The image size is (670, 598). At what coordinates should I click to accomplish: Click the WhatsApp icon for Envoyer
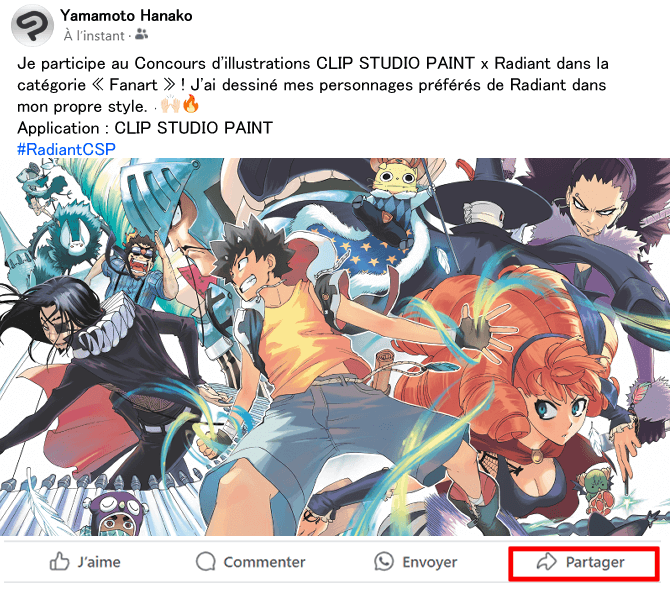[384, 562]
